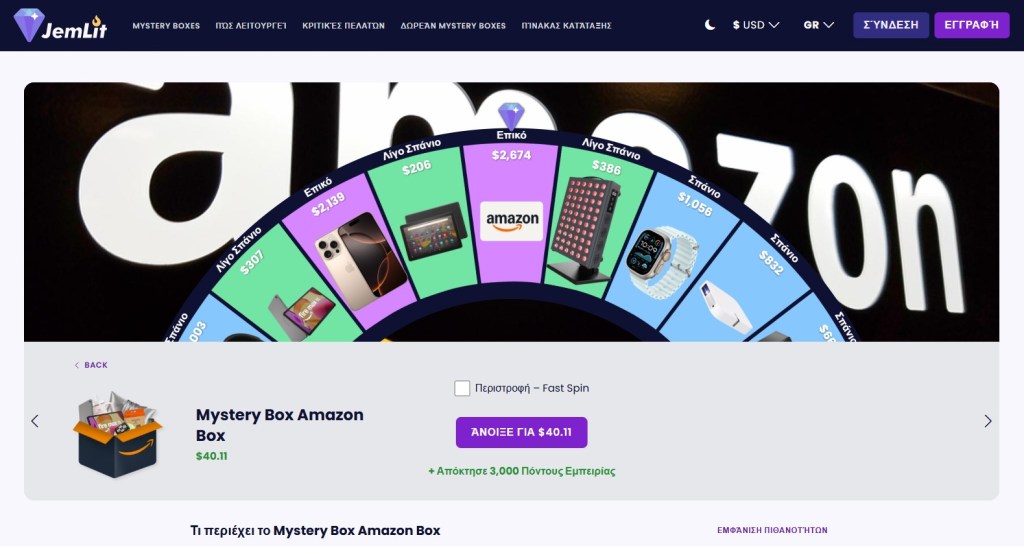This screenshot has height=546, width=1024.
Task: Click the Σύνδεση login button
Action: click(891, 25)
